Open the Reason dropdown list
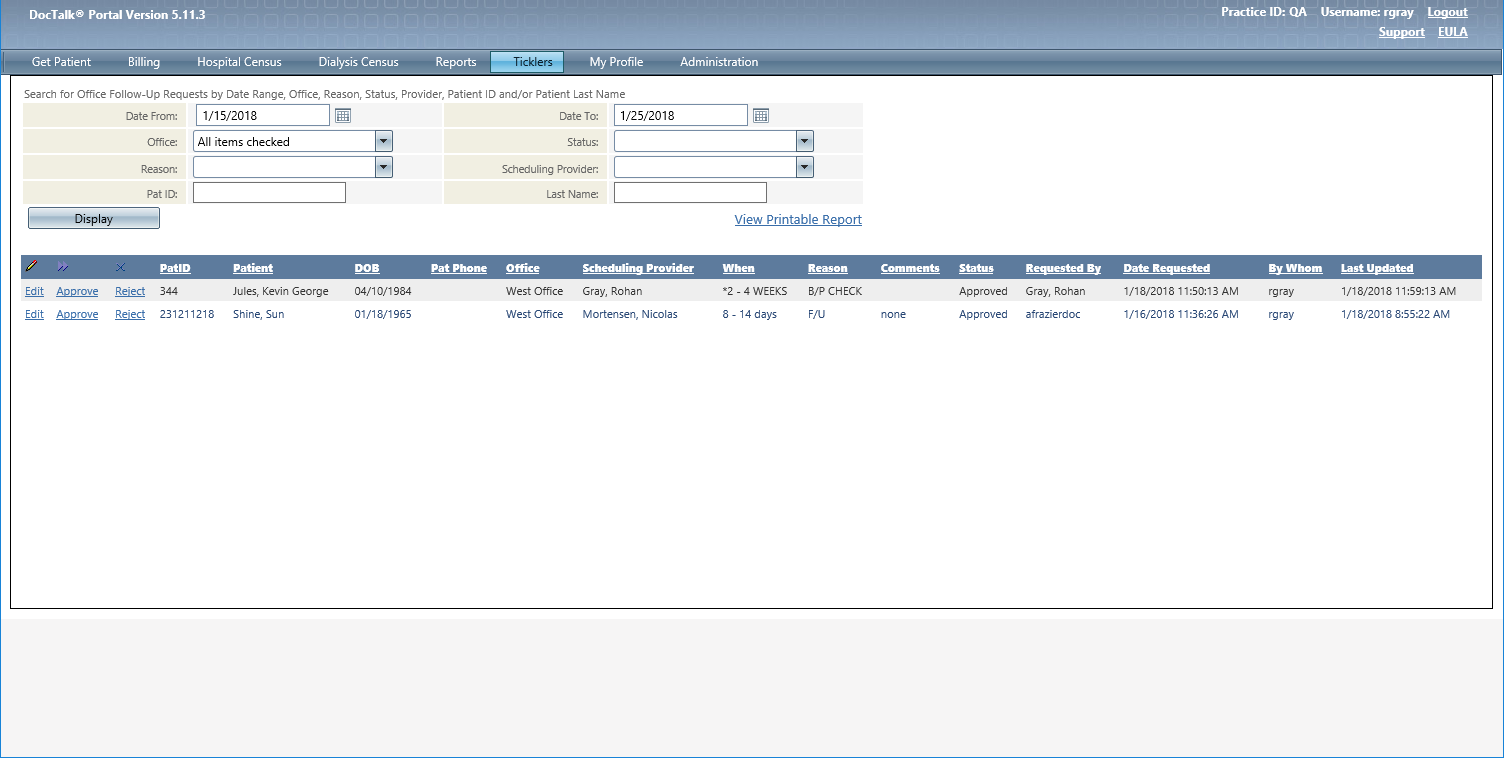The image size is (1504, 758). 384,167
